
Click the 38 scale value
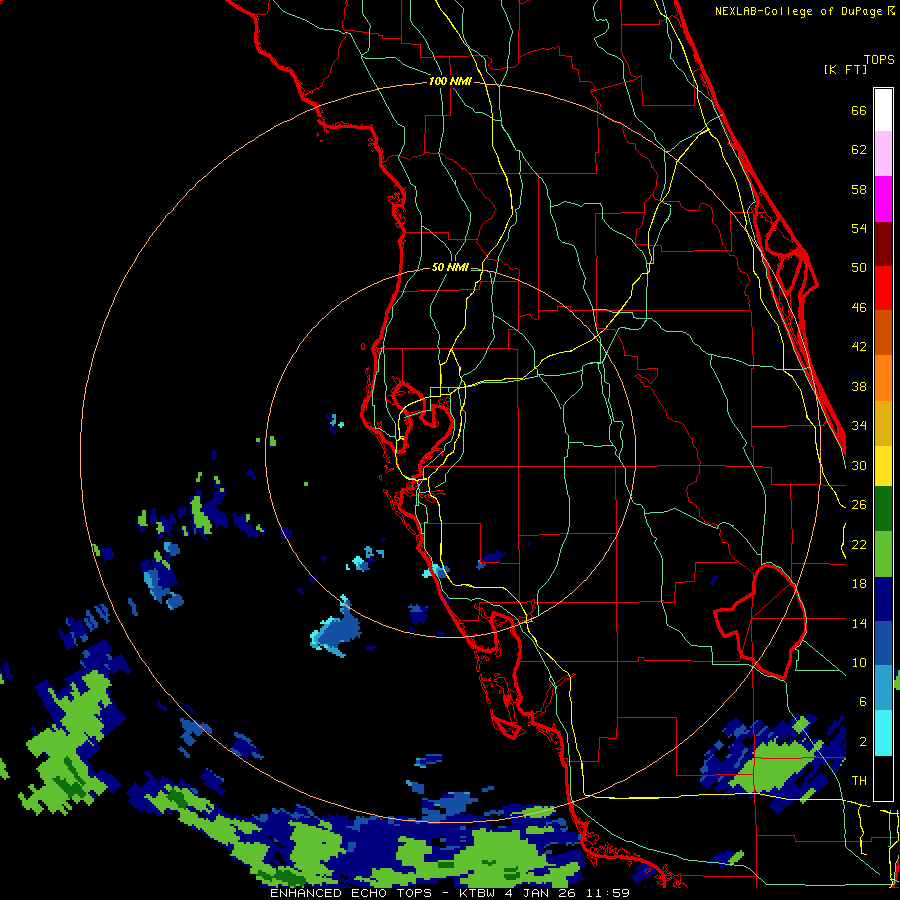click(x=859, y=387)
